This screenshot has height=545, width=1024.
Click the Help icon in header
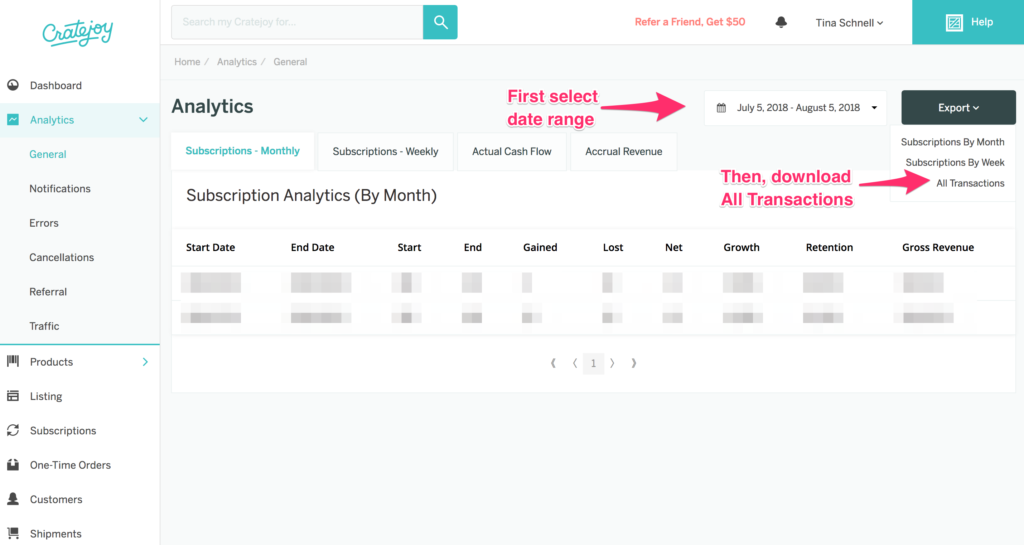[954, 23]
